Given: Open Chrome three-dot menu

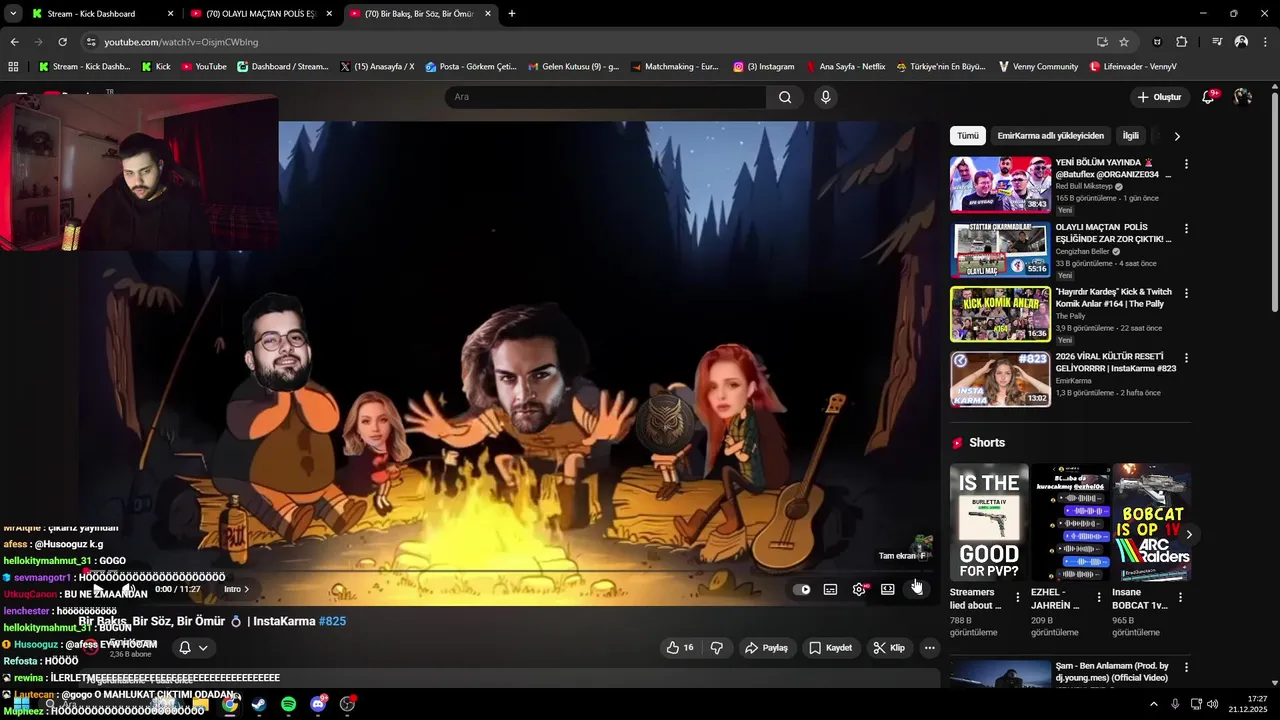Looking at the screenshot, I should (1265, 42).
